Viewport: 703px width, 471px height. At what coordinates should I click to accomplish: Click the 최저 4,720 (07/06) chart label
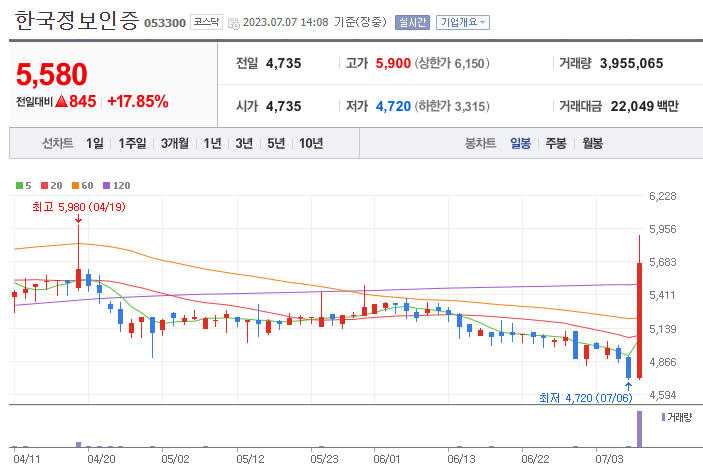[586, 398]
